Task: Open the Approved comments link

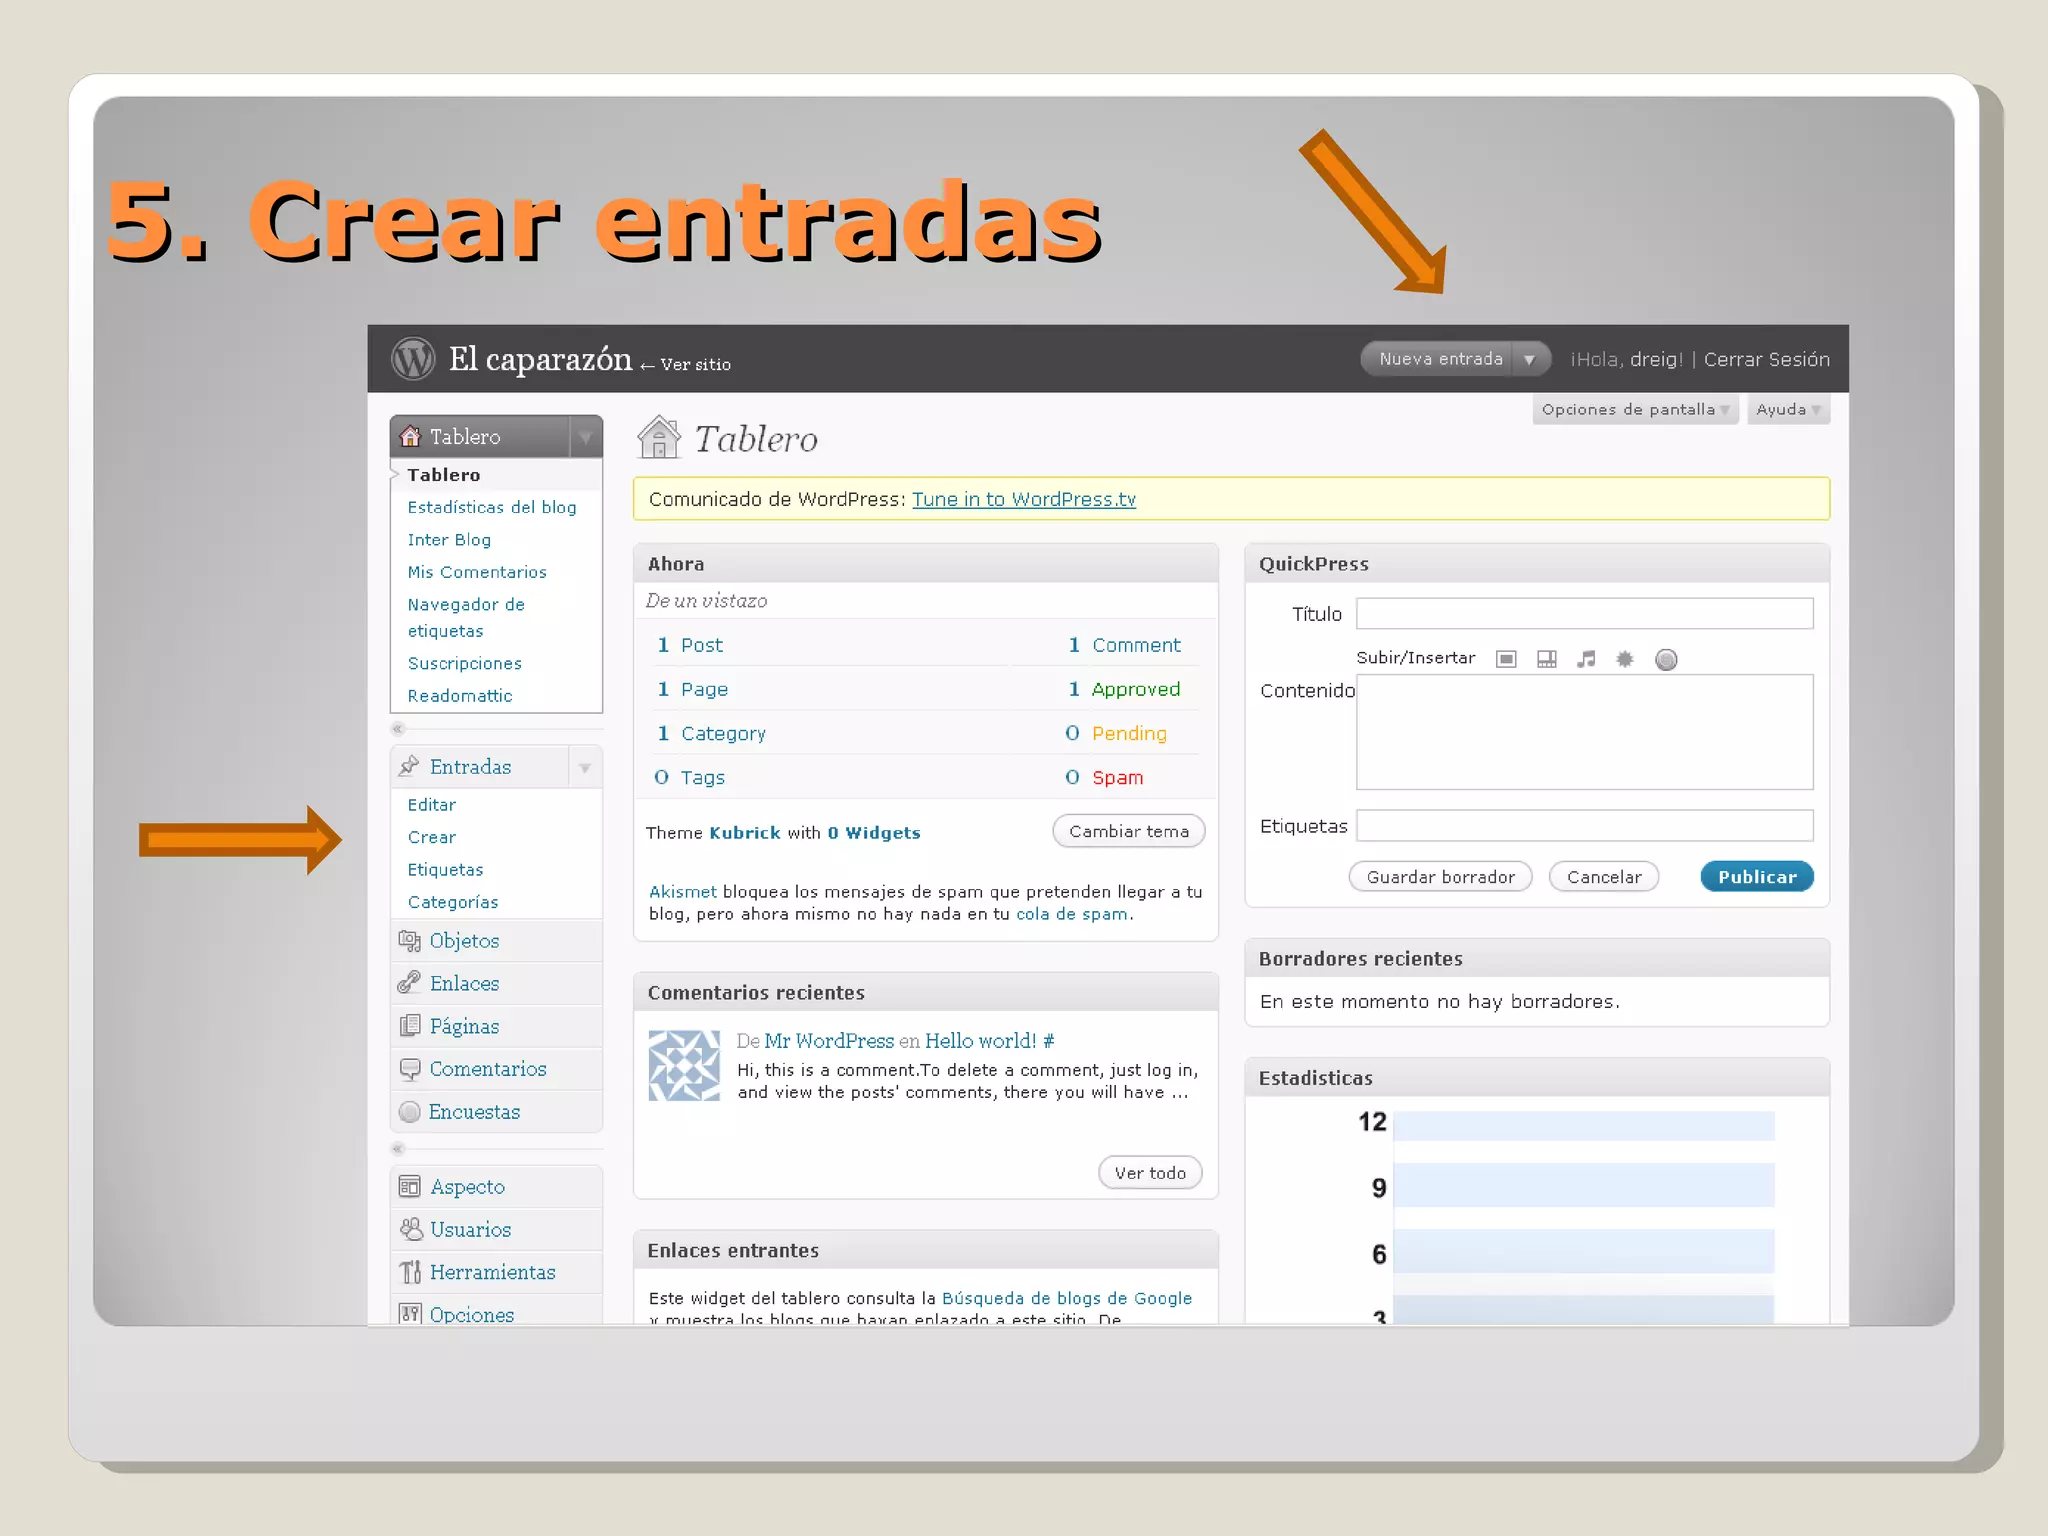Action: click(x=1136, y=689)
